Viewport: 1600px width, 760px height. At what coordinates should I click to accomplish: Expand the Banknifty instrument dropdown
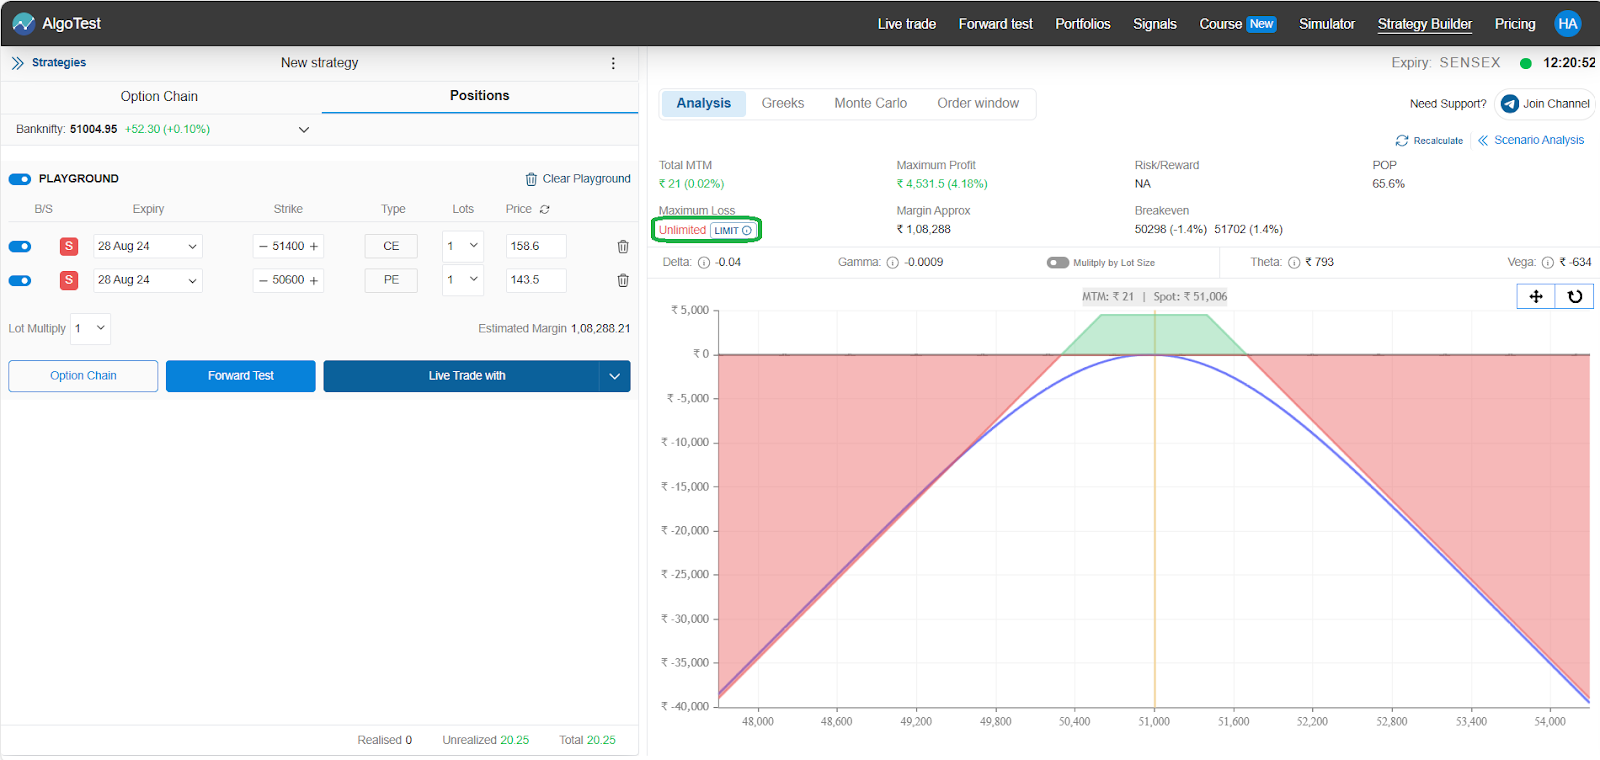[304, 130]
